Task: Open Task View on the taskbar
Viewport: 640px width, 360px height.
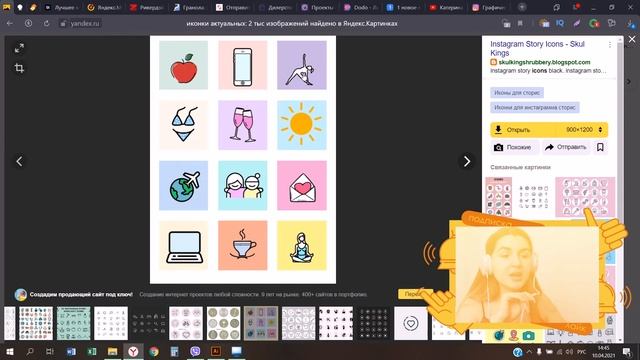Action: [x=50, y=351]
